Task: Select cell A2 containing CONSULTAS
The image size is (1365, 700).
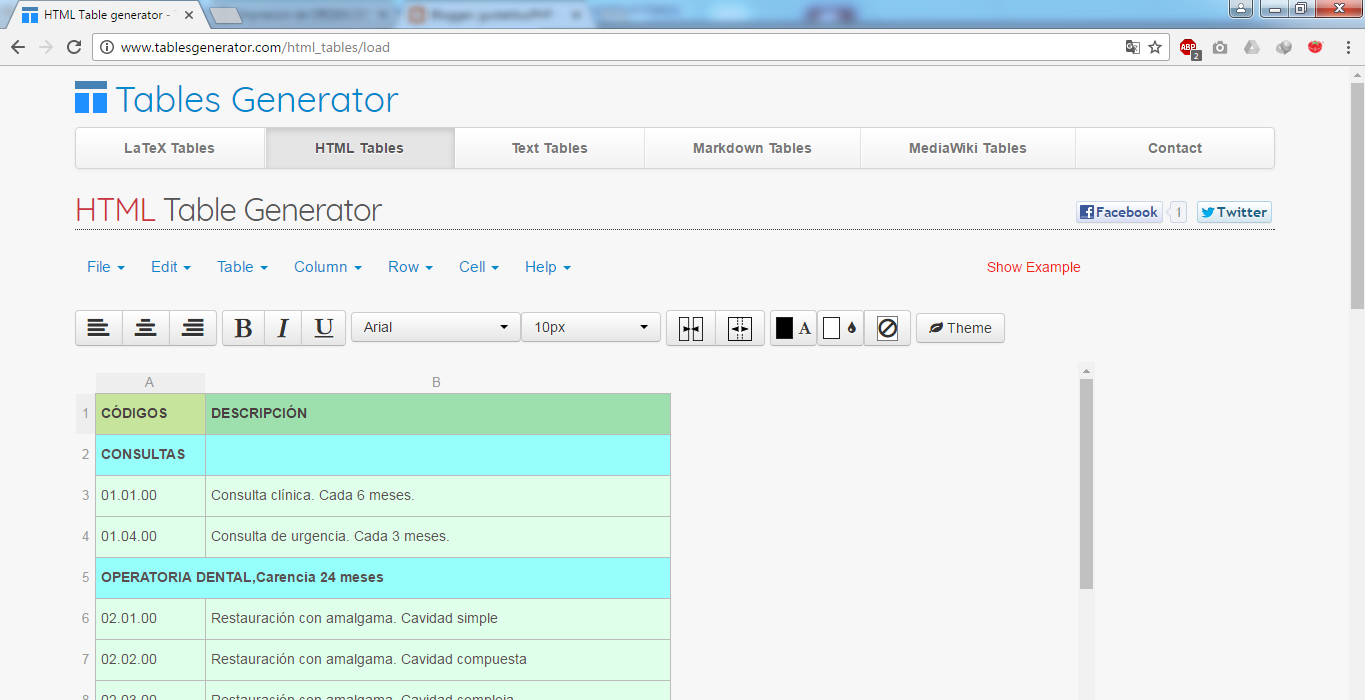Action: point(148,454)
